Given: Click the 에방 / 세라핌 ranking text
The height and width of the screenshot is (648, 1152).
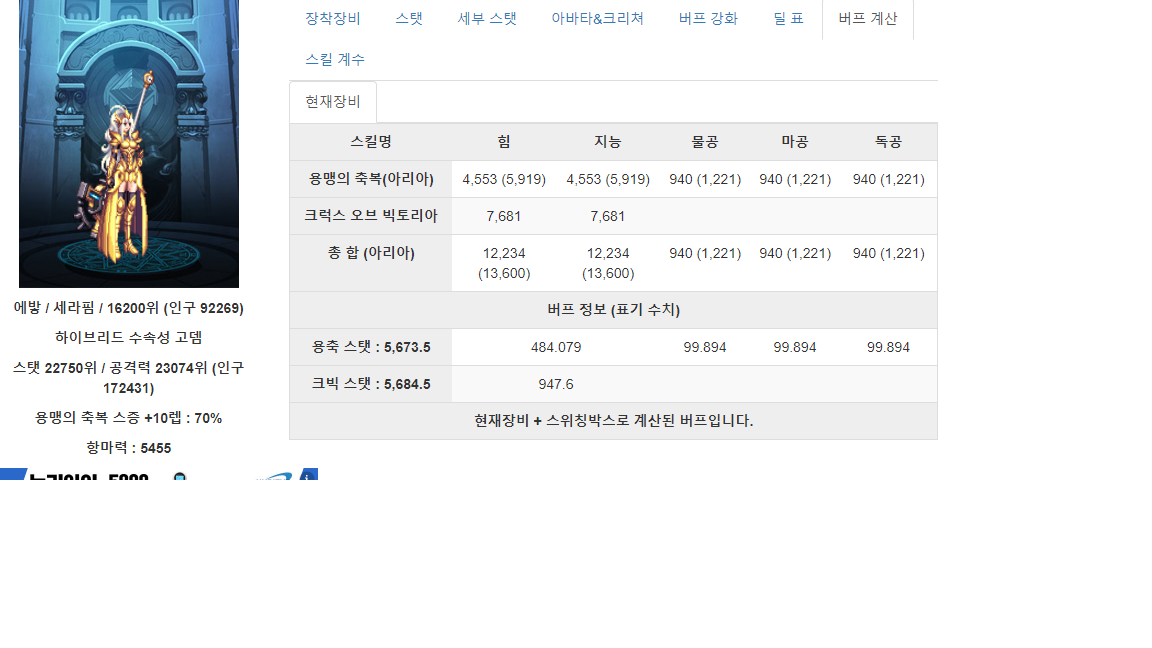Looking at the screenshot, I should point(129,308).
